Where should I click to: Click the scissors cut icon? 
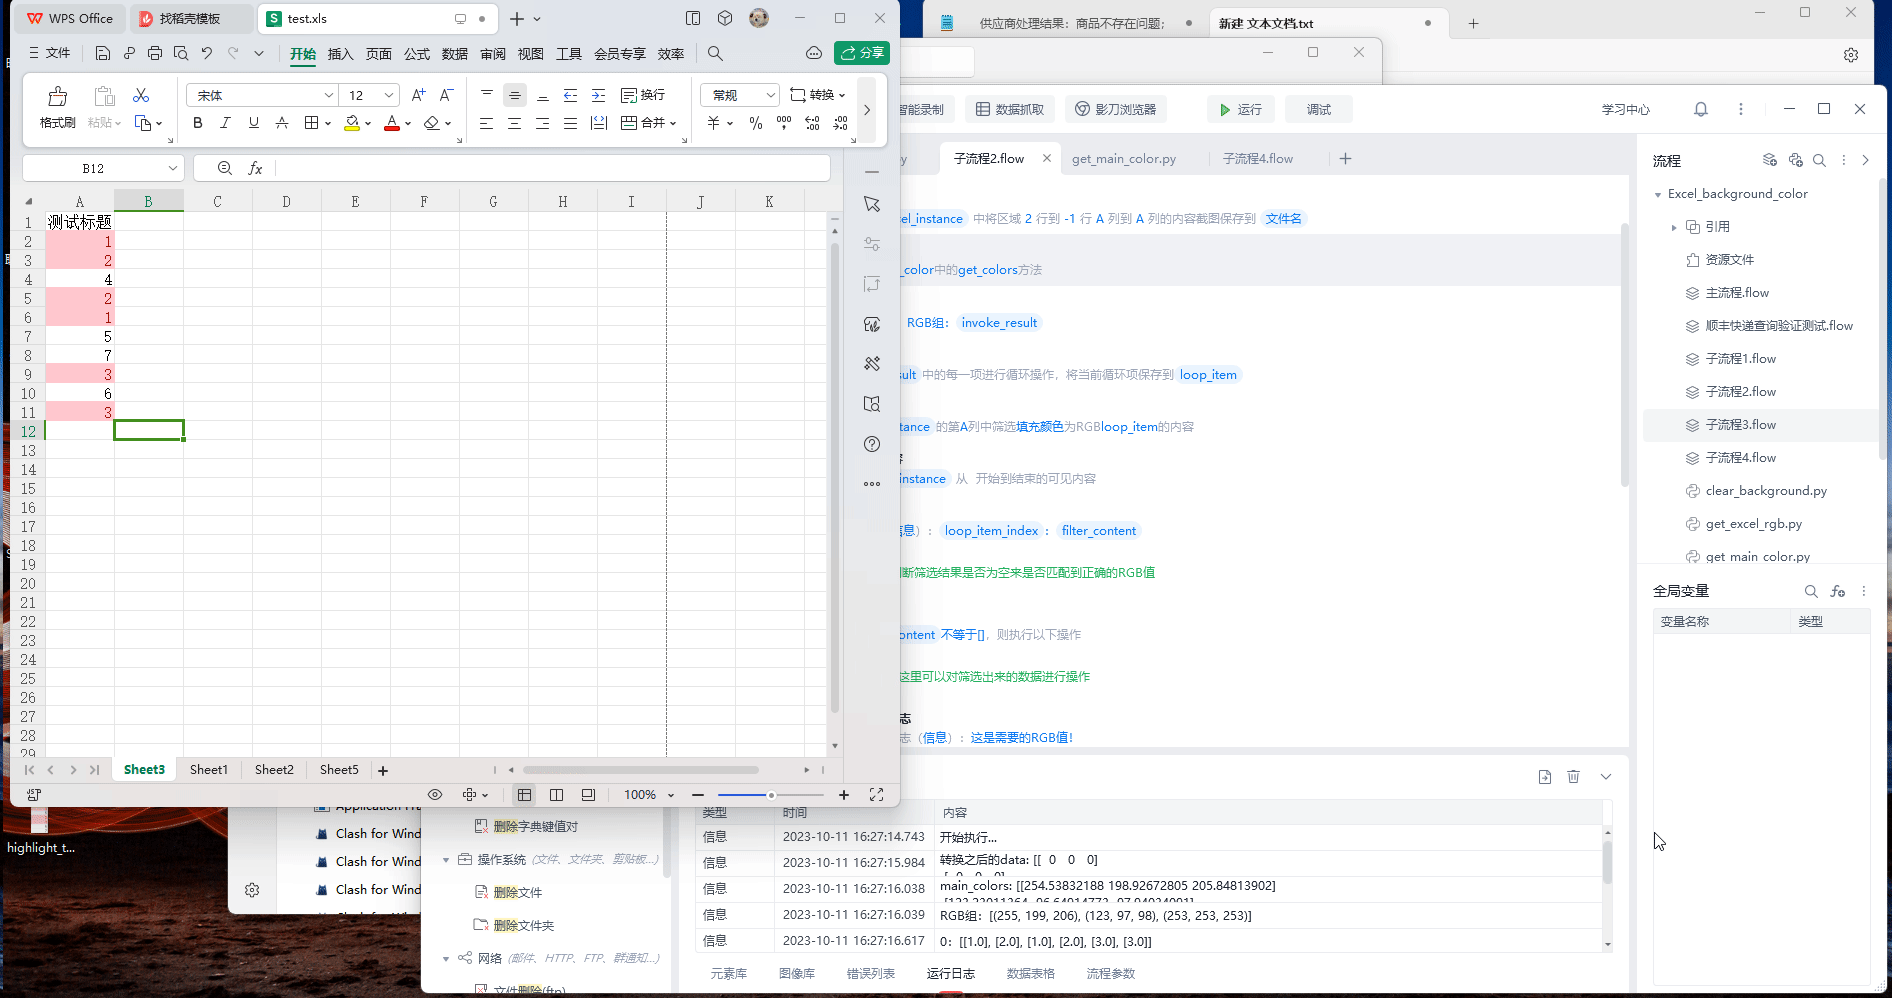click(x=141, y=95)
